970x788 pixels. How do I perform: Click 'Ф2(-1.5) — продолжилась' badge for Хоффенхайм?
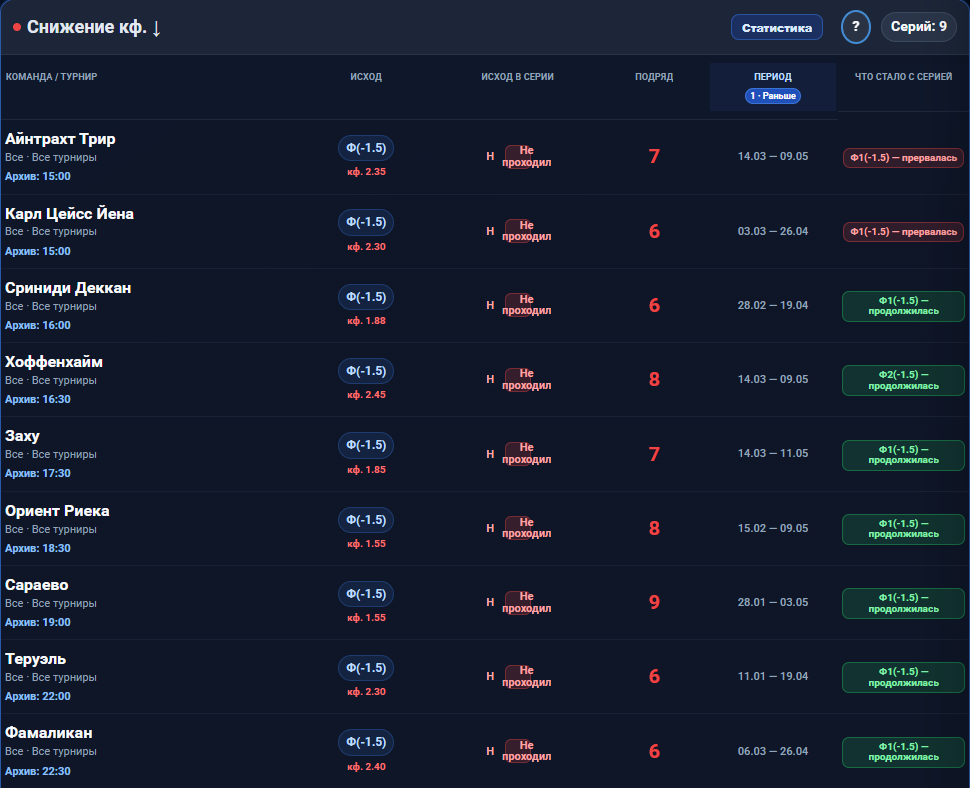coord(903,380)
